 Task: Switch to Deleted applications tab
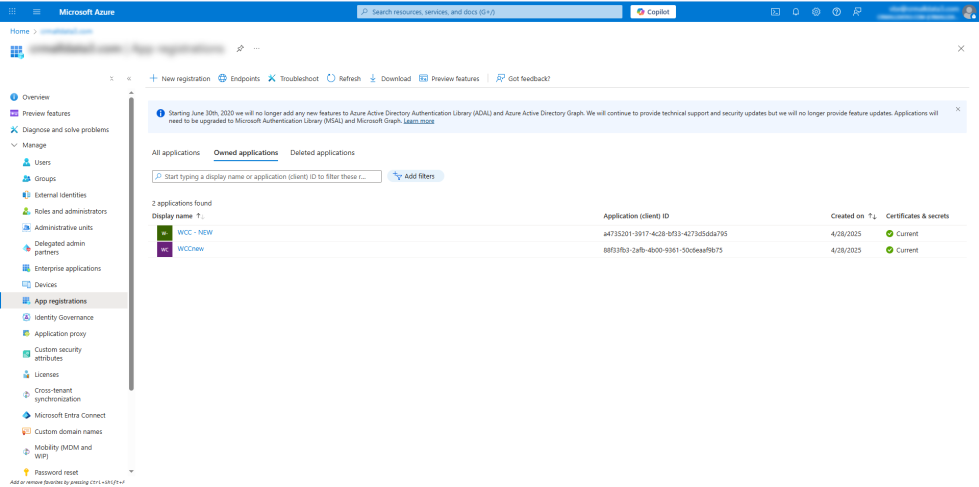click(322, 152)
